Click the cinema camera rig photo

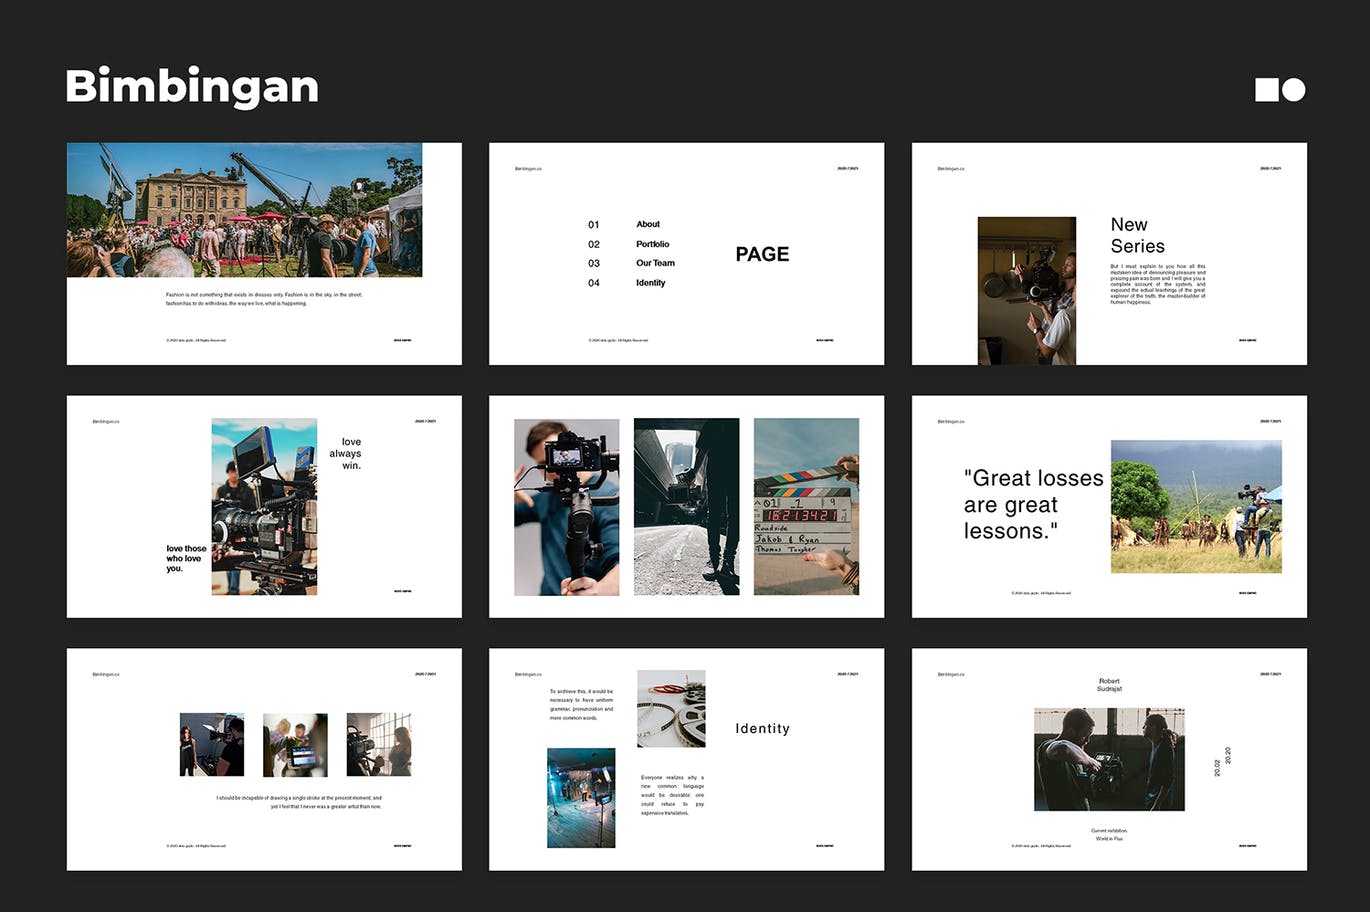(264, 507)
